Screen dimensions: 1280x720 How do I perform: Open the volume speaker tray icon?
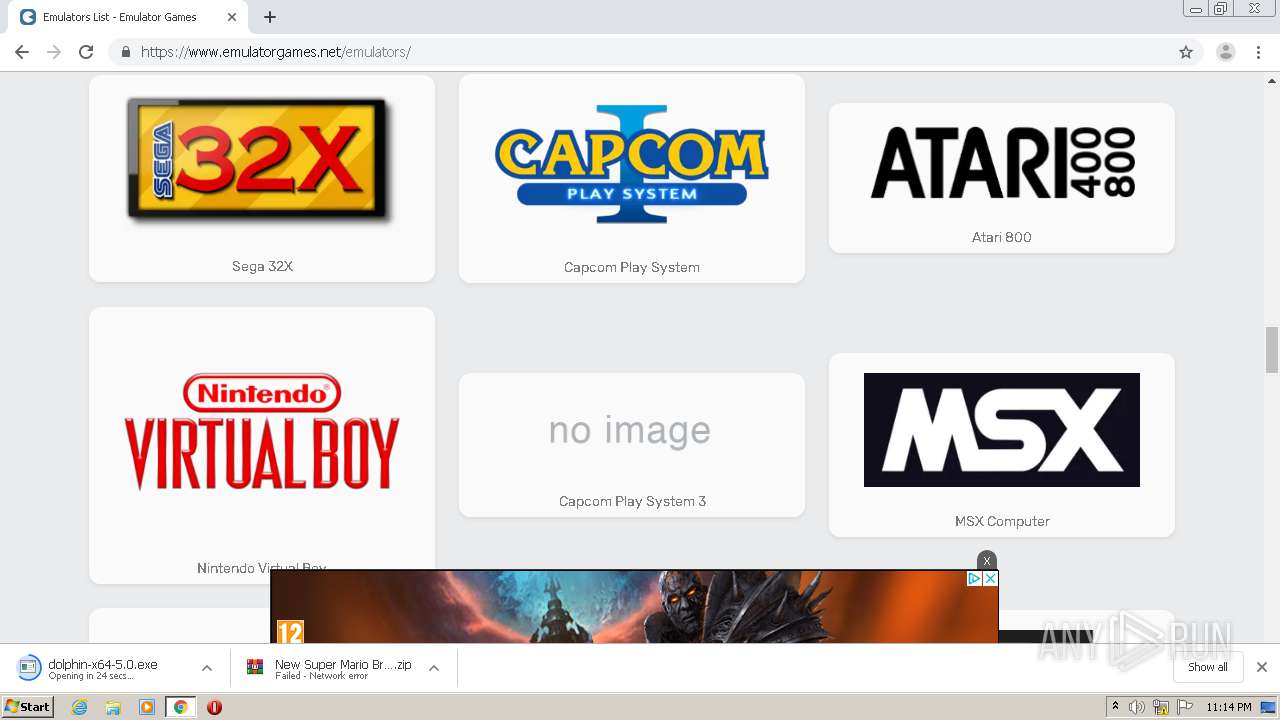(1137, 707)
